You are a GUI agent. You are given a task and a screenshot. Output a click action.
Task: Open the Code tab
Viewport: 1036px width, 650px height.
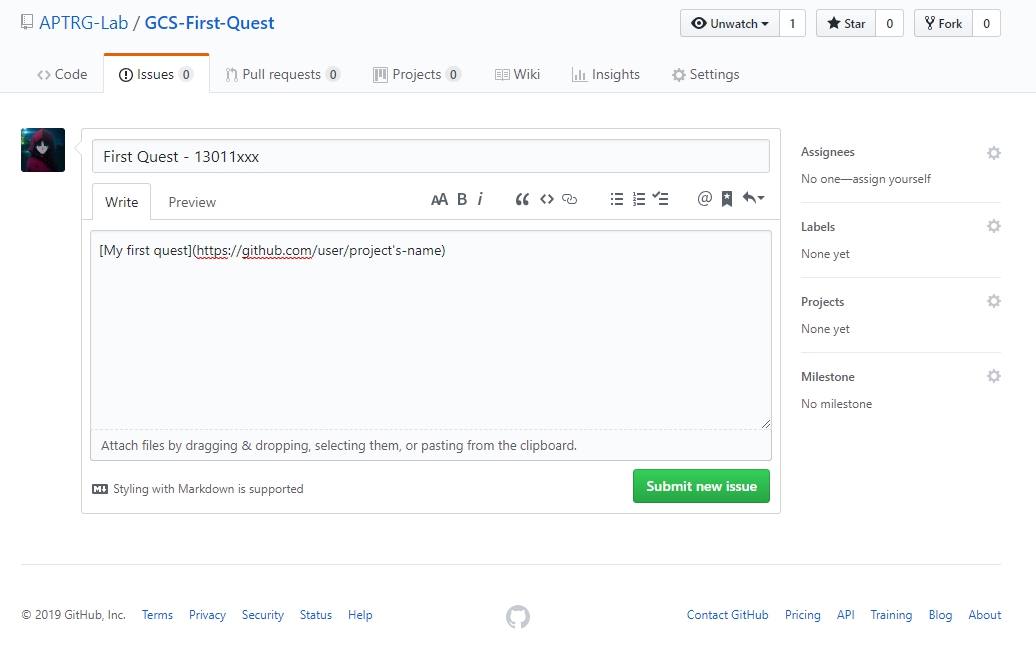coord(62,75)
